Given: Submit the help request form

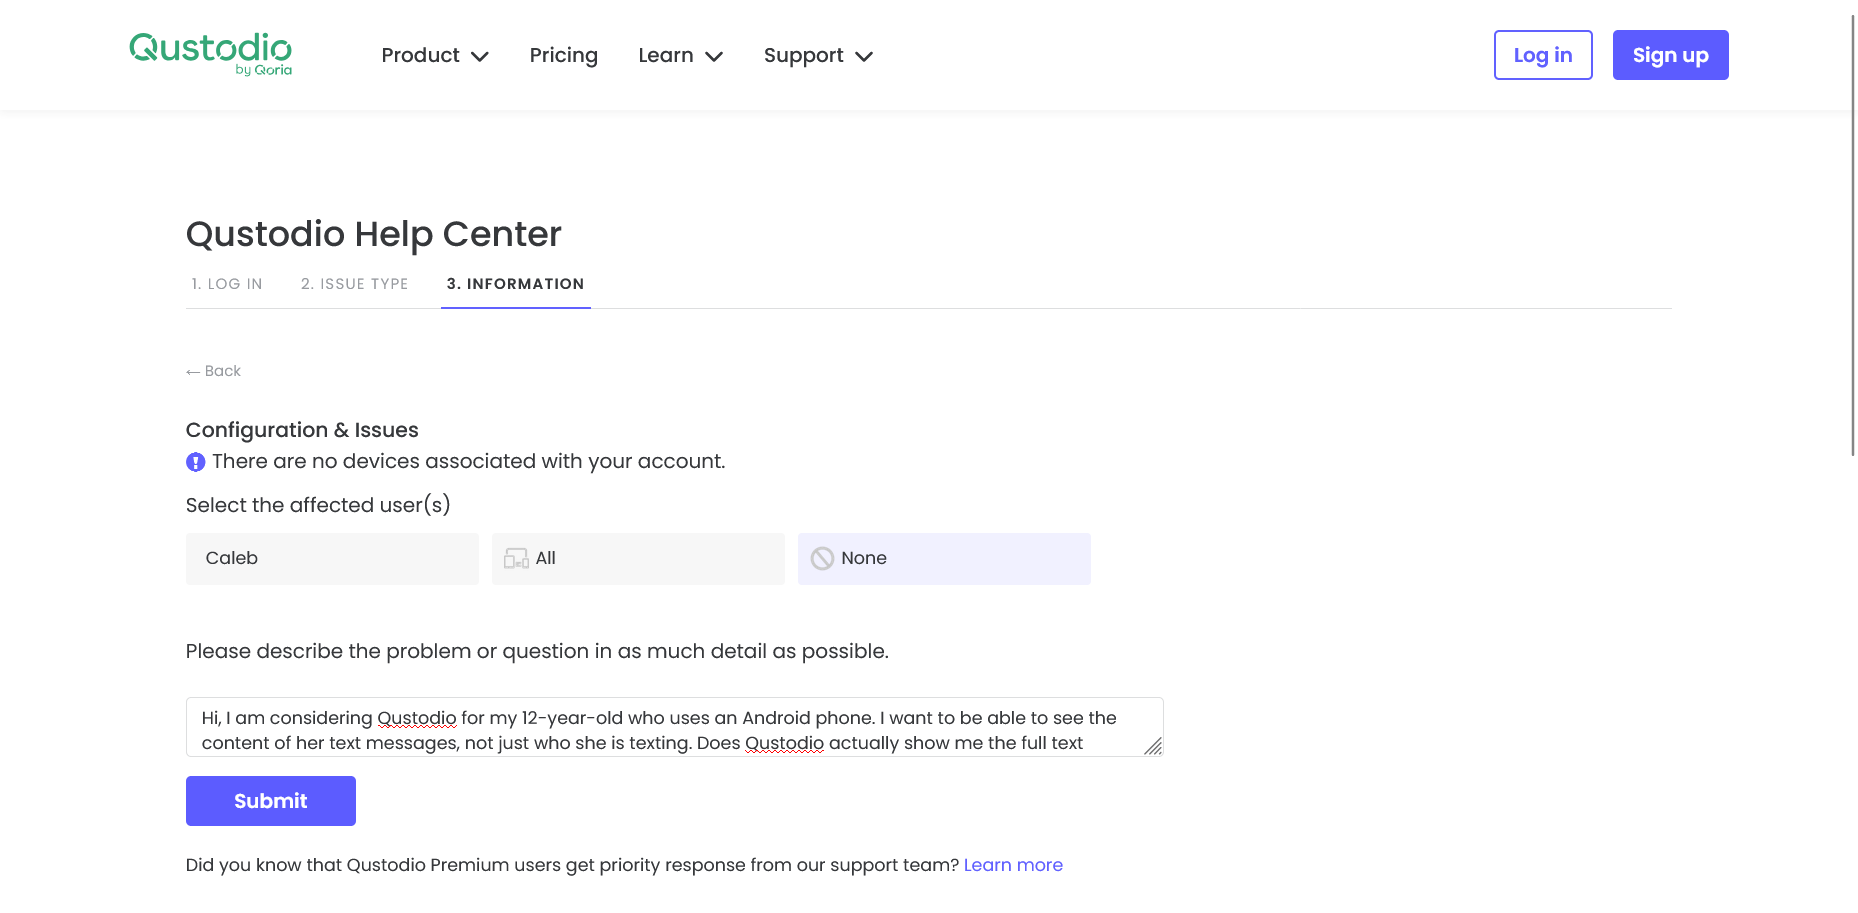Looking at the screenshot, I should [271, 801].
